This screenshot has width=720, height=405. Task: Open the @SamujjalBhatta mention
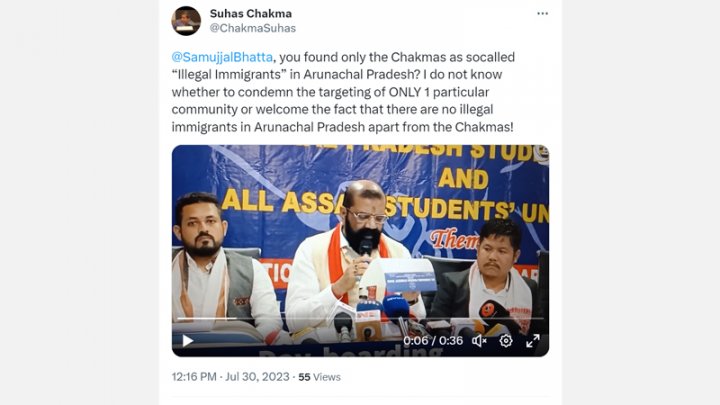tap(222, 57)
